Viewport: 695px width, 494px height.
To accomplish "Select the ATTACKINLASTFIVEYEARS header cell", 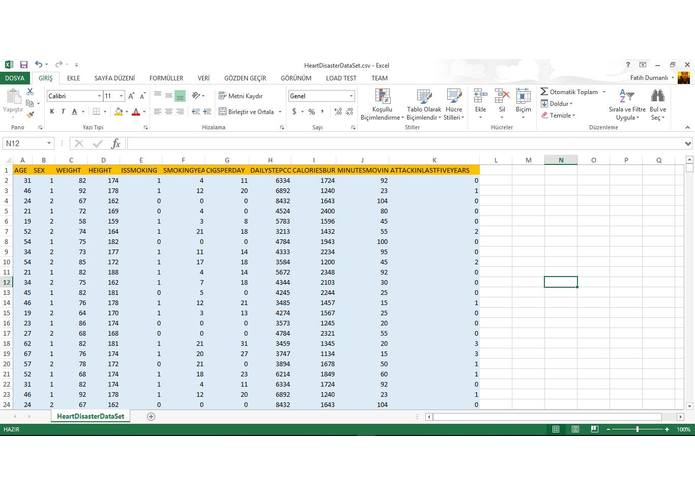I will pos(434,170).
